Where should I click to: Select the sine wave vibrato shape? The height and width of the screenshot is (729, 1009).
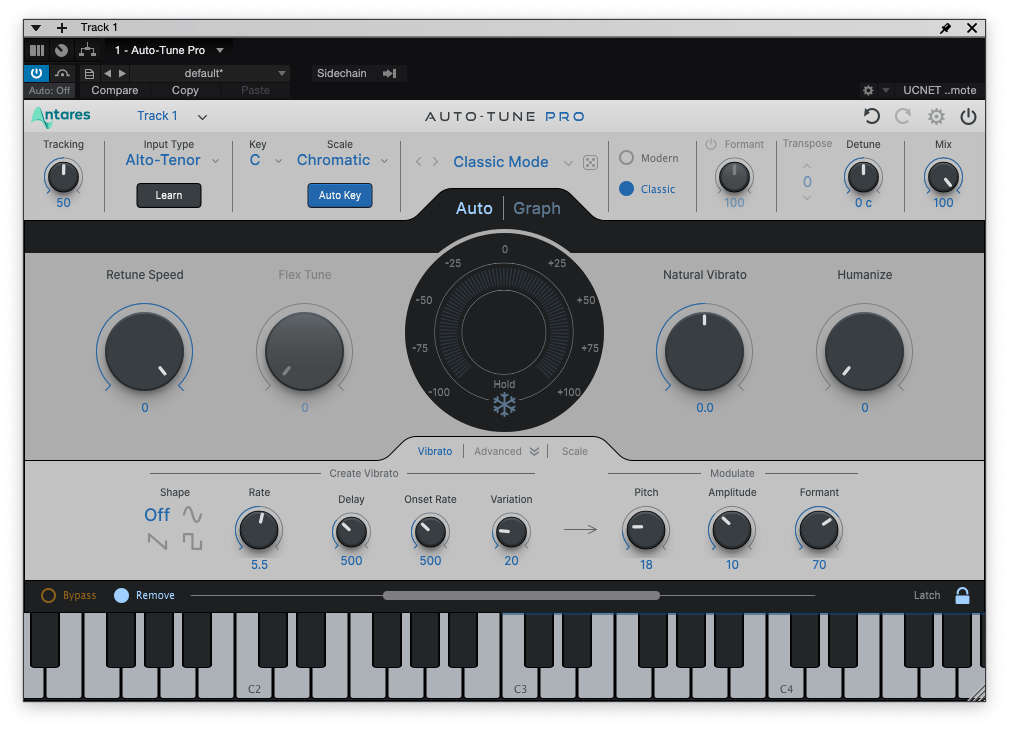(x=192, y=514)
